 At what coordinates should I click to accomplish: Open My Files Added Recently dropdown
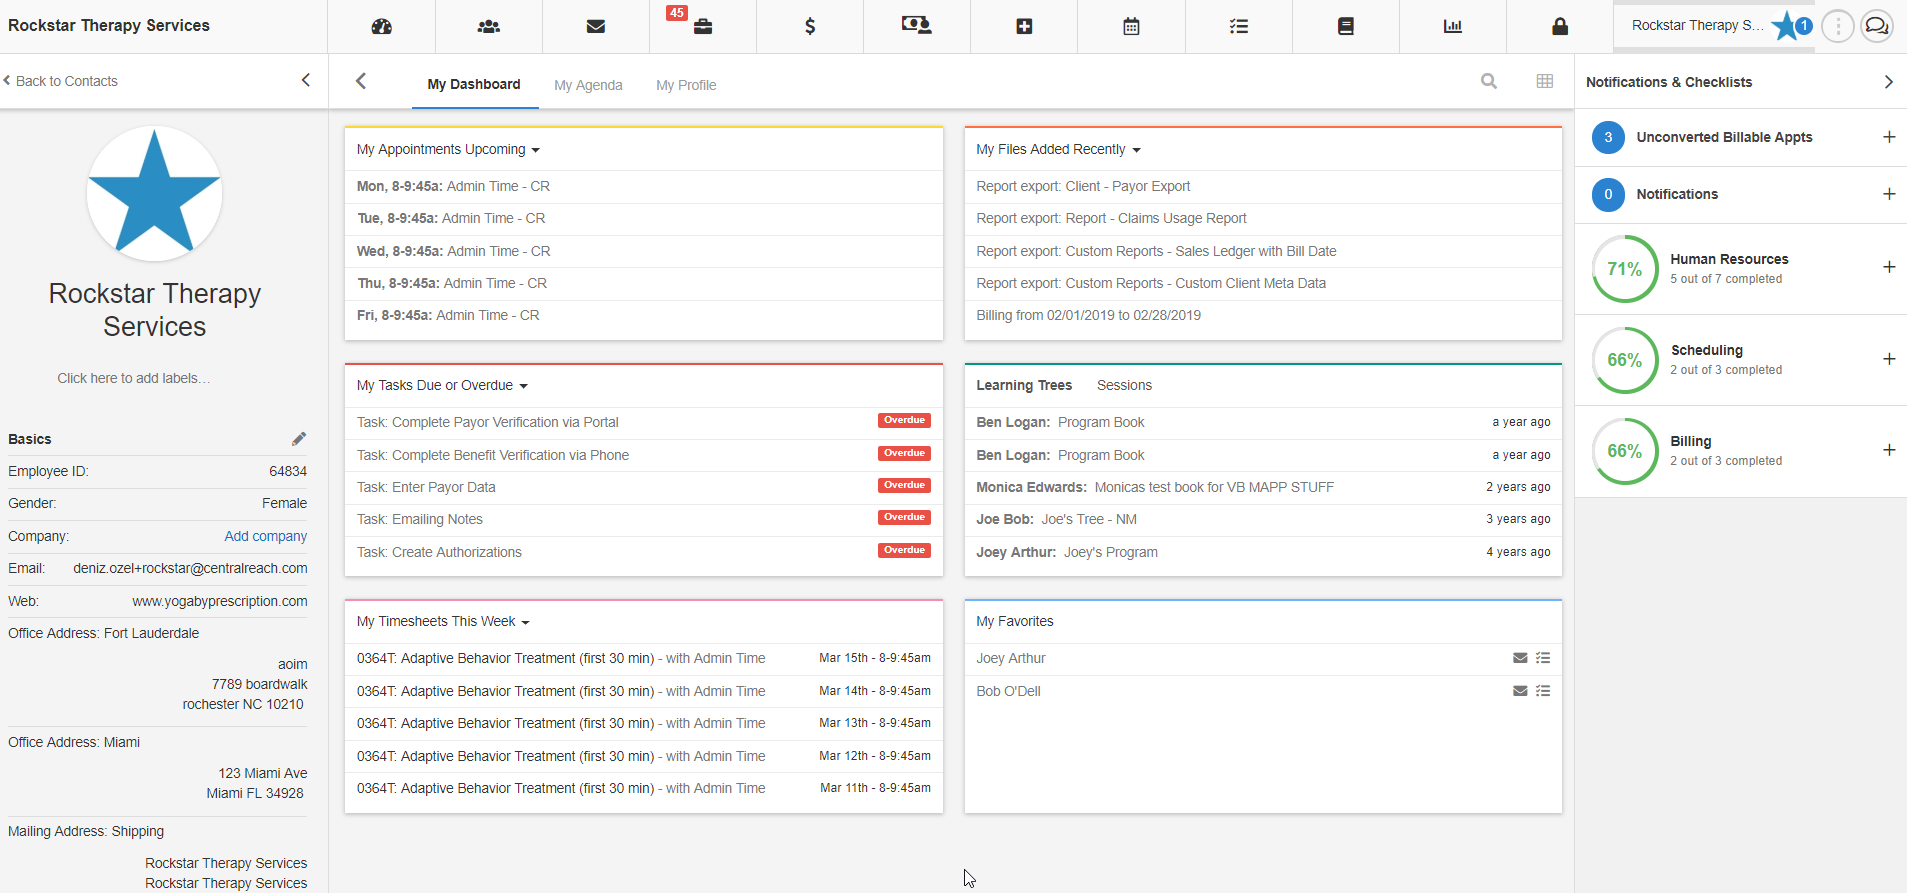coord(1058,149)
